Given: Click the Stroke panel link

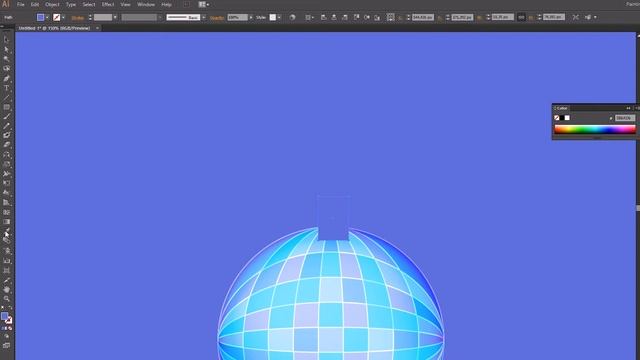Looking at the screenshot, I should coord(78,18).
